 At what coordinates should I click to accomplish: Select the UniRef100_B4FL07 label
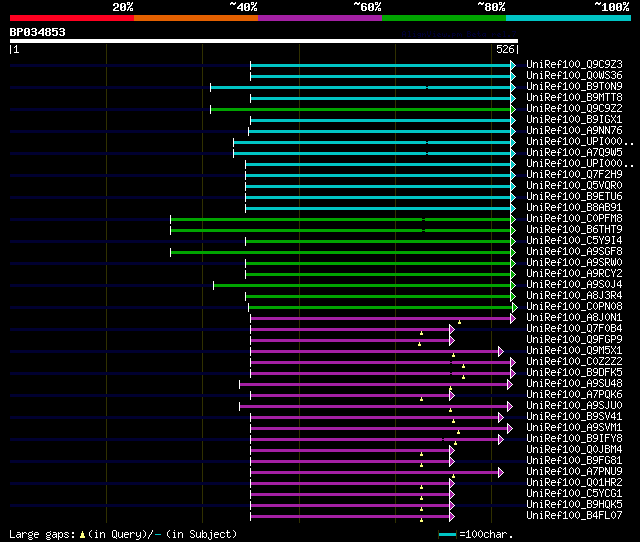pos(574,516)
